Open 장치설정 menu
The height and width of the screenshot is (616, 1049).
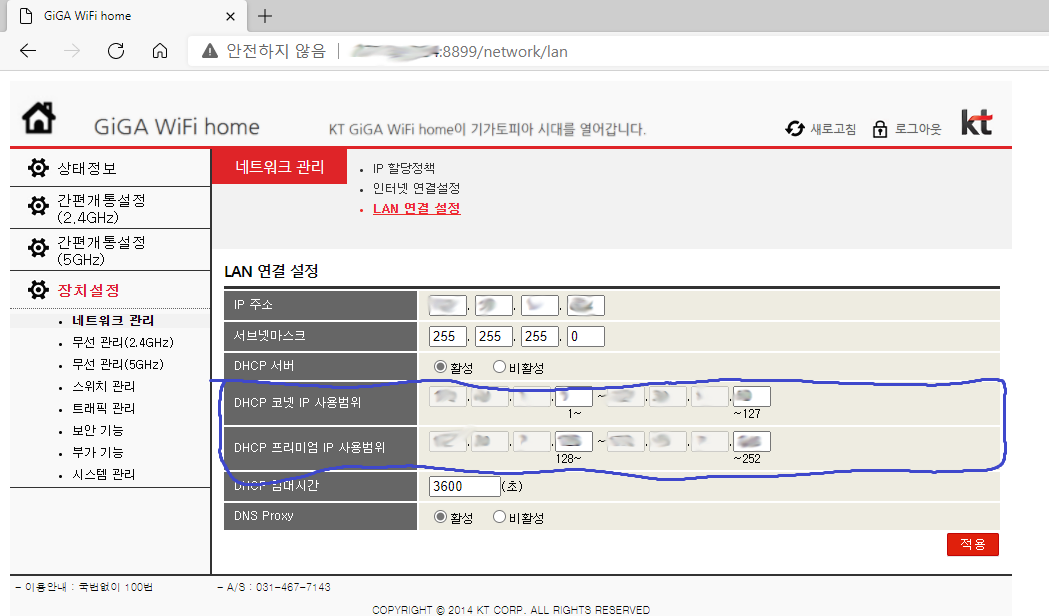[88, 290]
